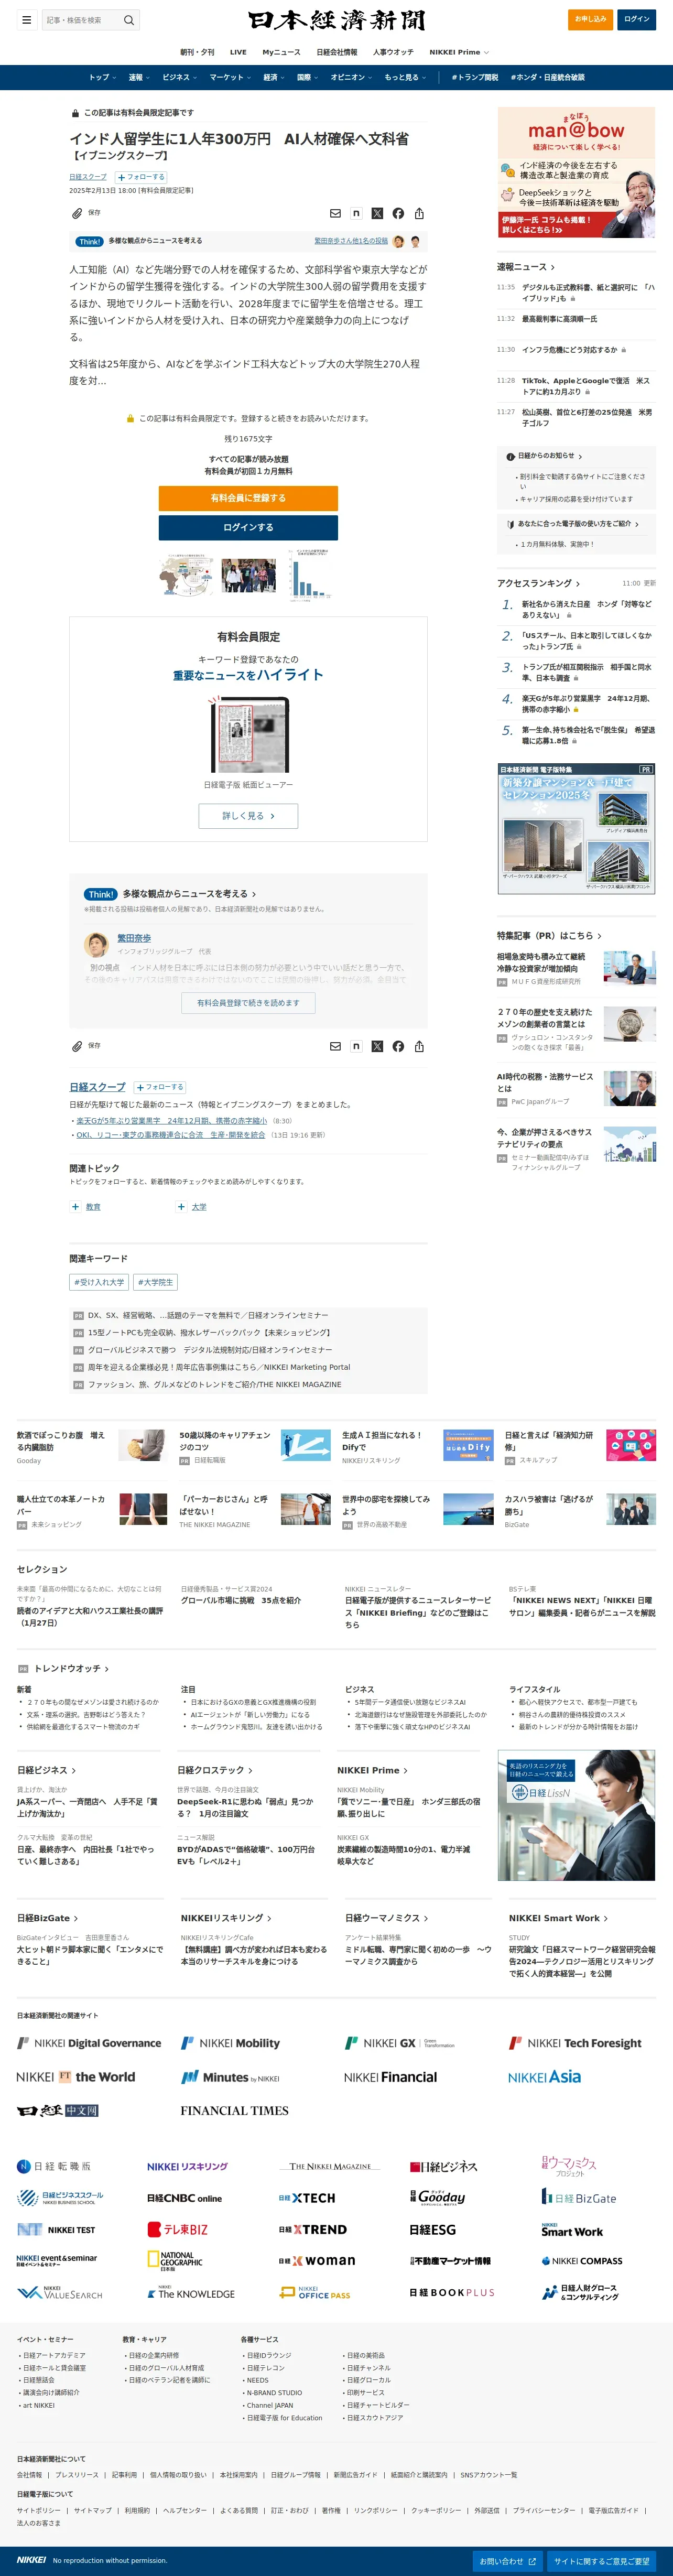The height and width of the screenshot is (2576, 673).
Task: Expand the オピニオン navigation dropdown
Action: [x=351, y=77]
